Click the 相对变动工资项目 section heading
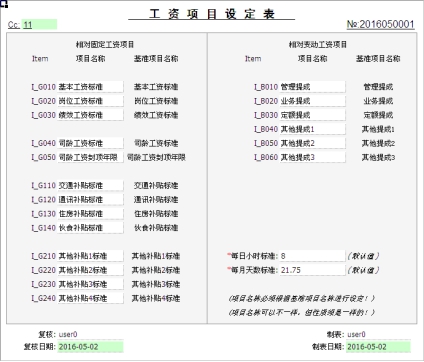 tap(318, 44)
